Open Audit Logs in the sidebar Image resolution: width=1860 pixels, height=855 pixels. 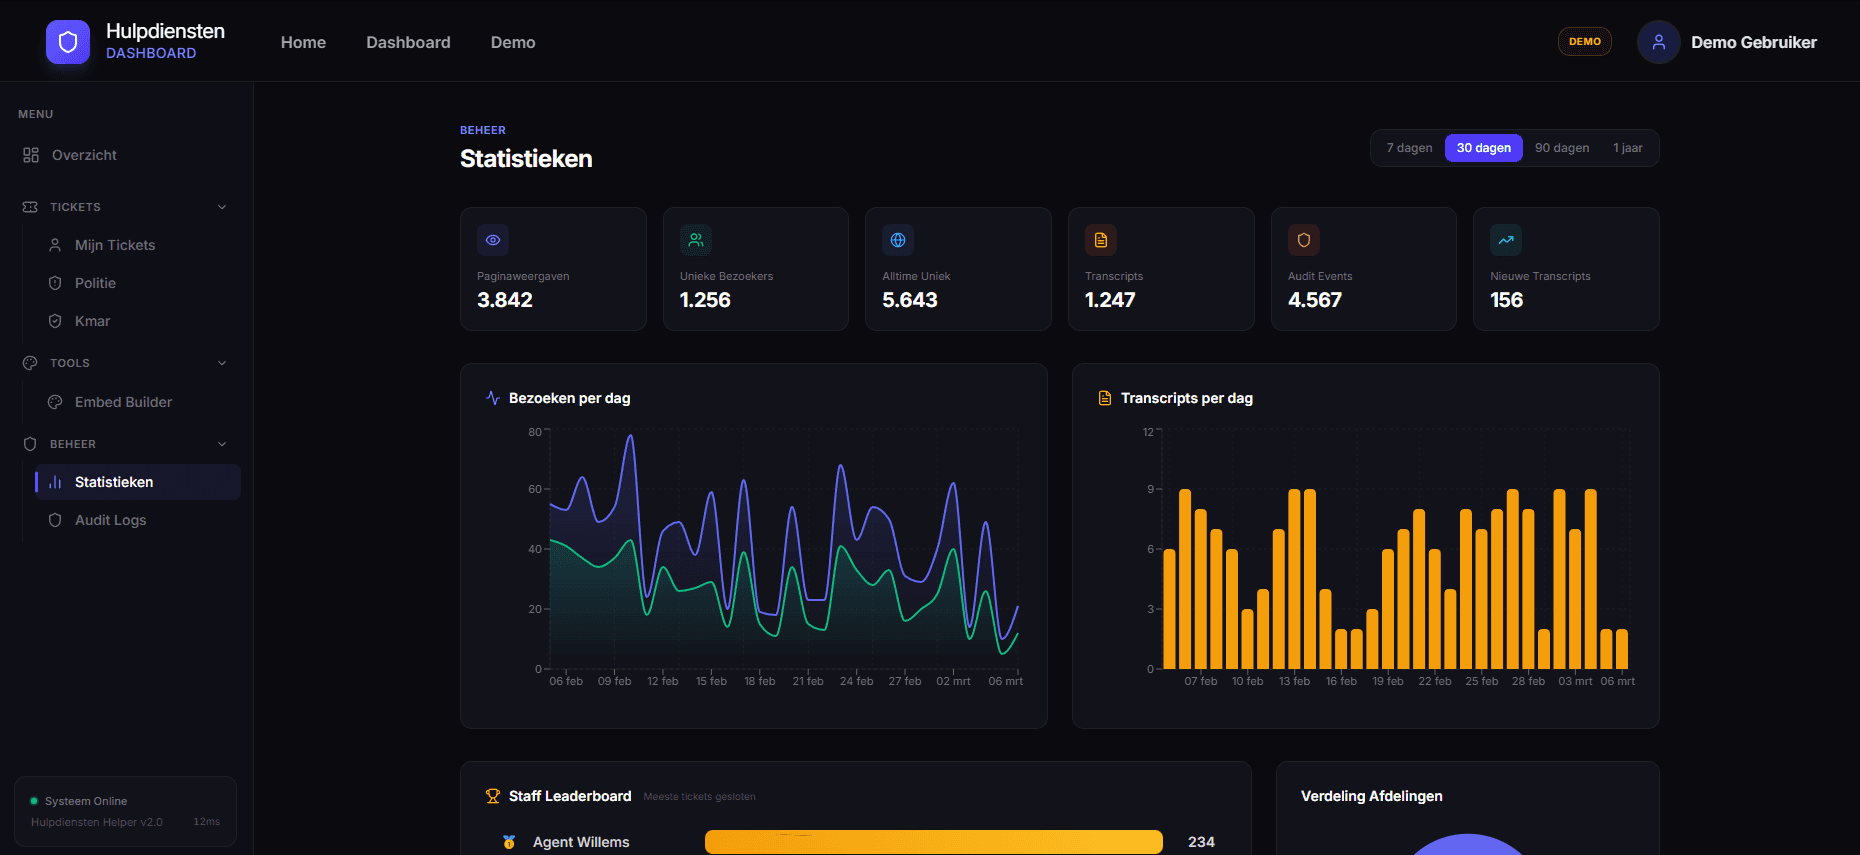[x=110, y=520]
